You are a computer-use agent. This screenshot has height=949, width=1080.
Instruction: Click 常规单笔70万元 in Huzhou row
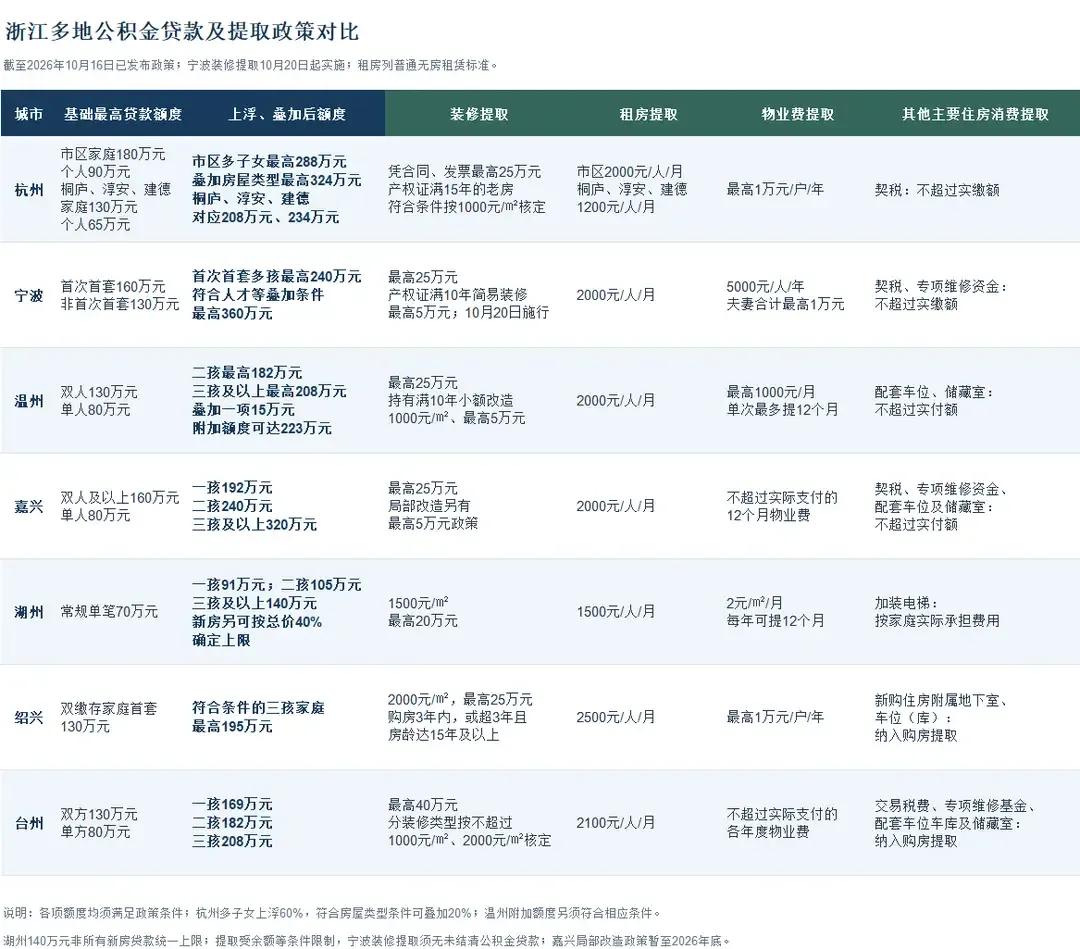[x=110, y=612]
